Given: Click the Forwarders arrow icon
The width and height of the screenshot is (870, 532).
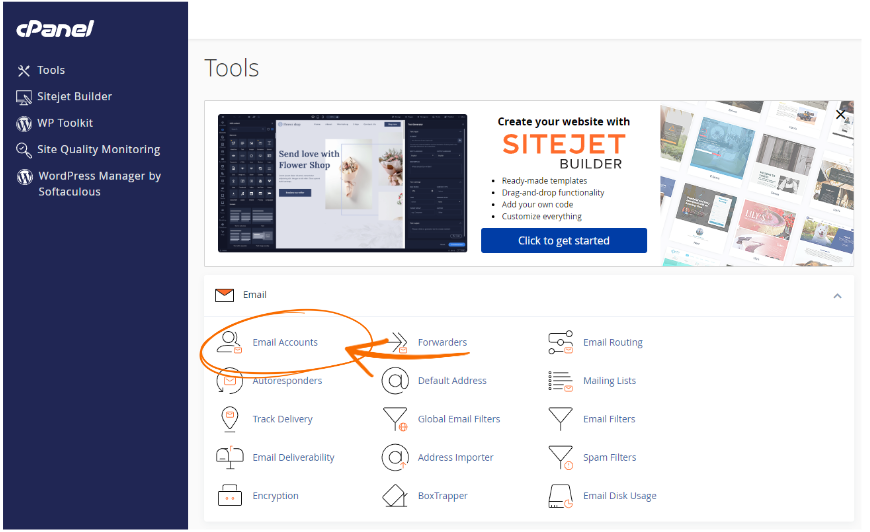Looking at the screenshot, I should click(396, 342).
